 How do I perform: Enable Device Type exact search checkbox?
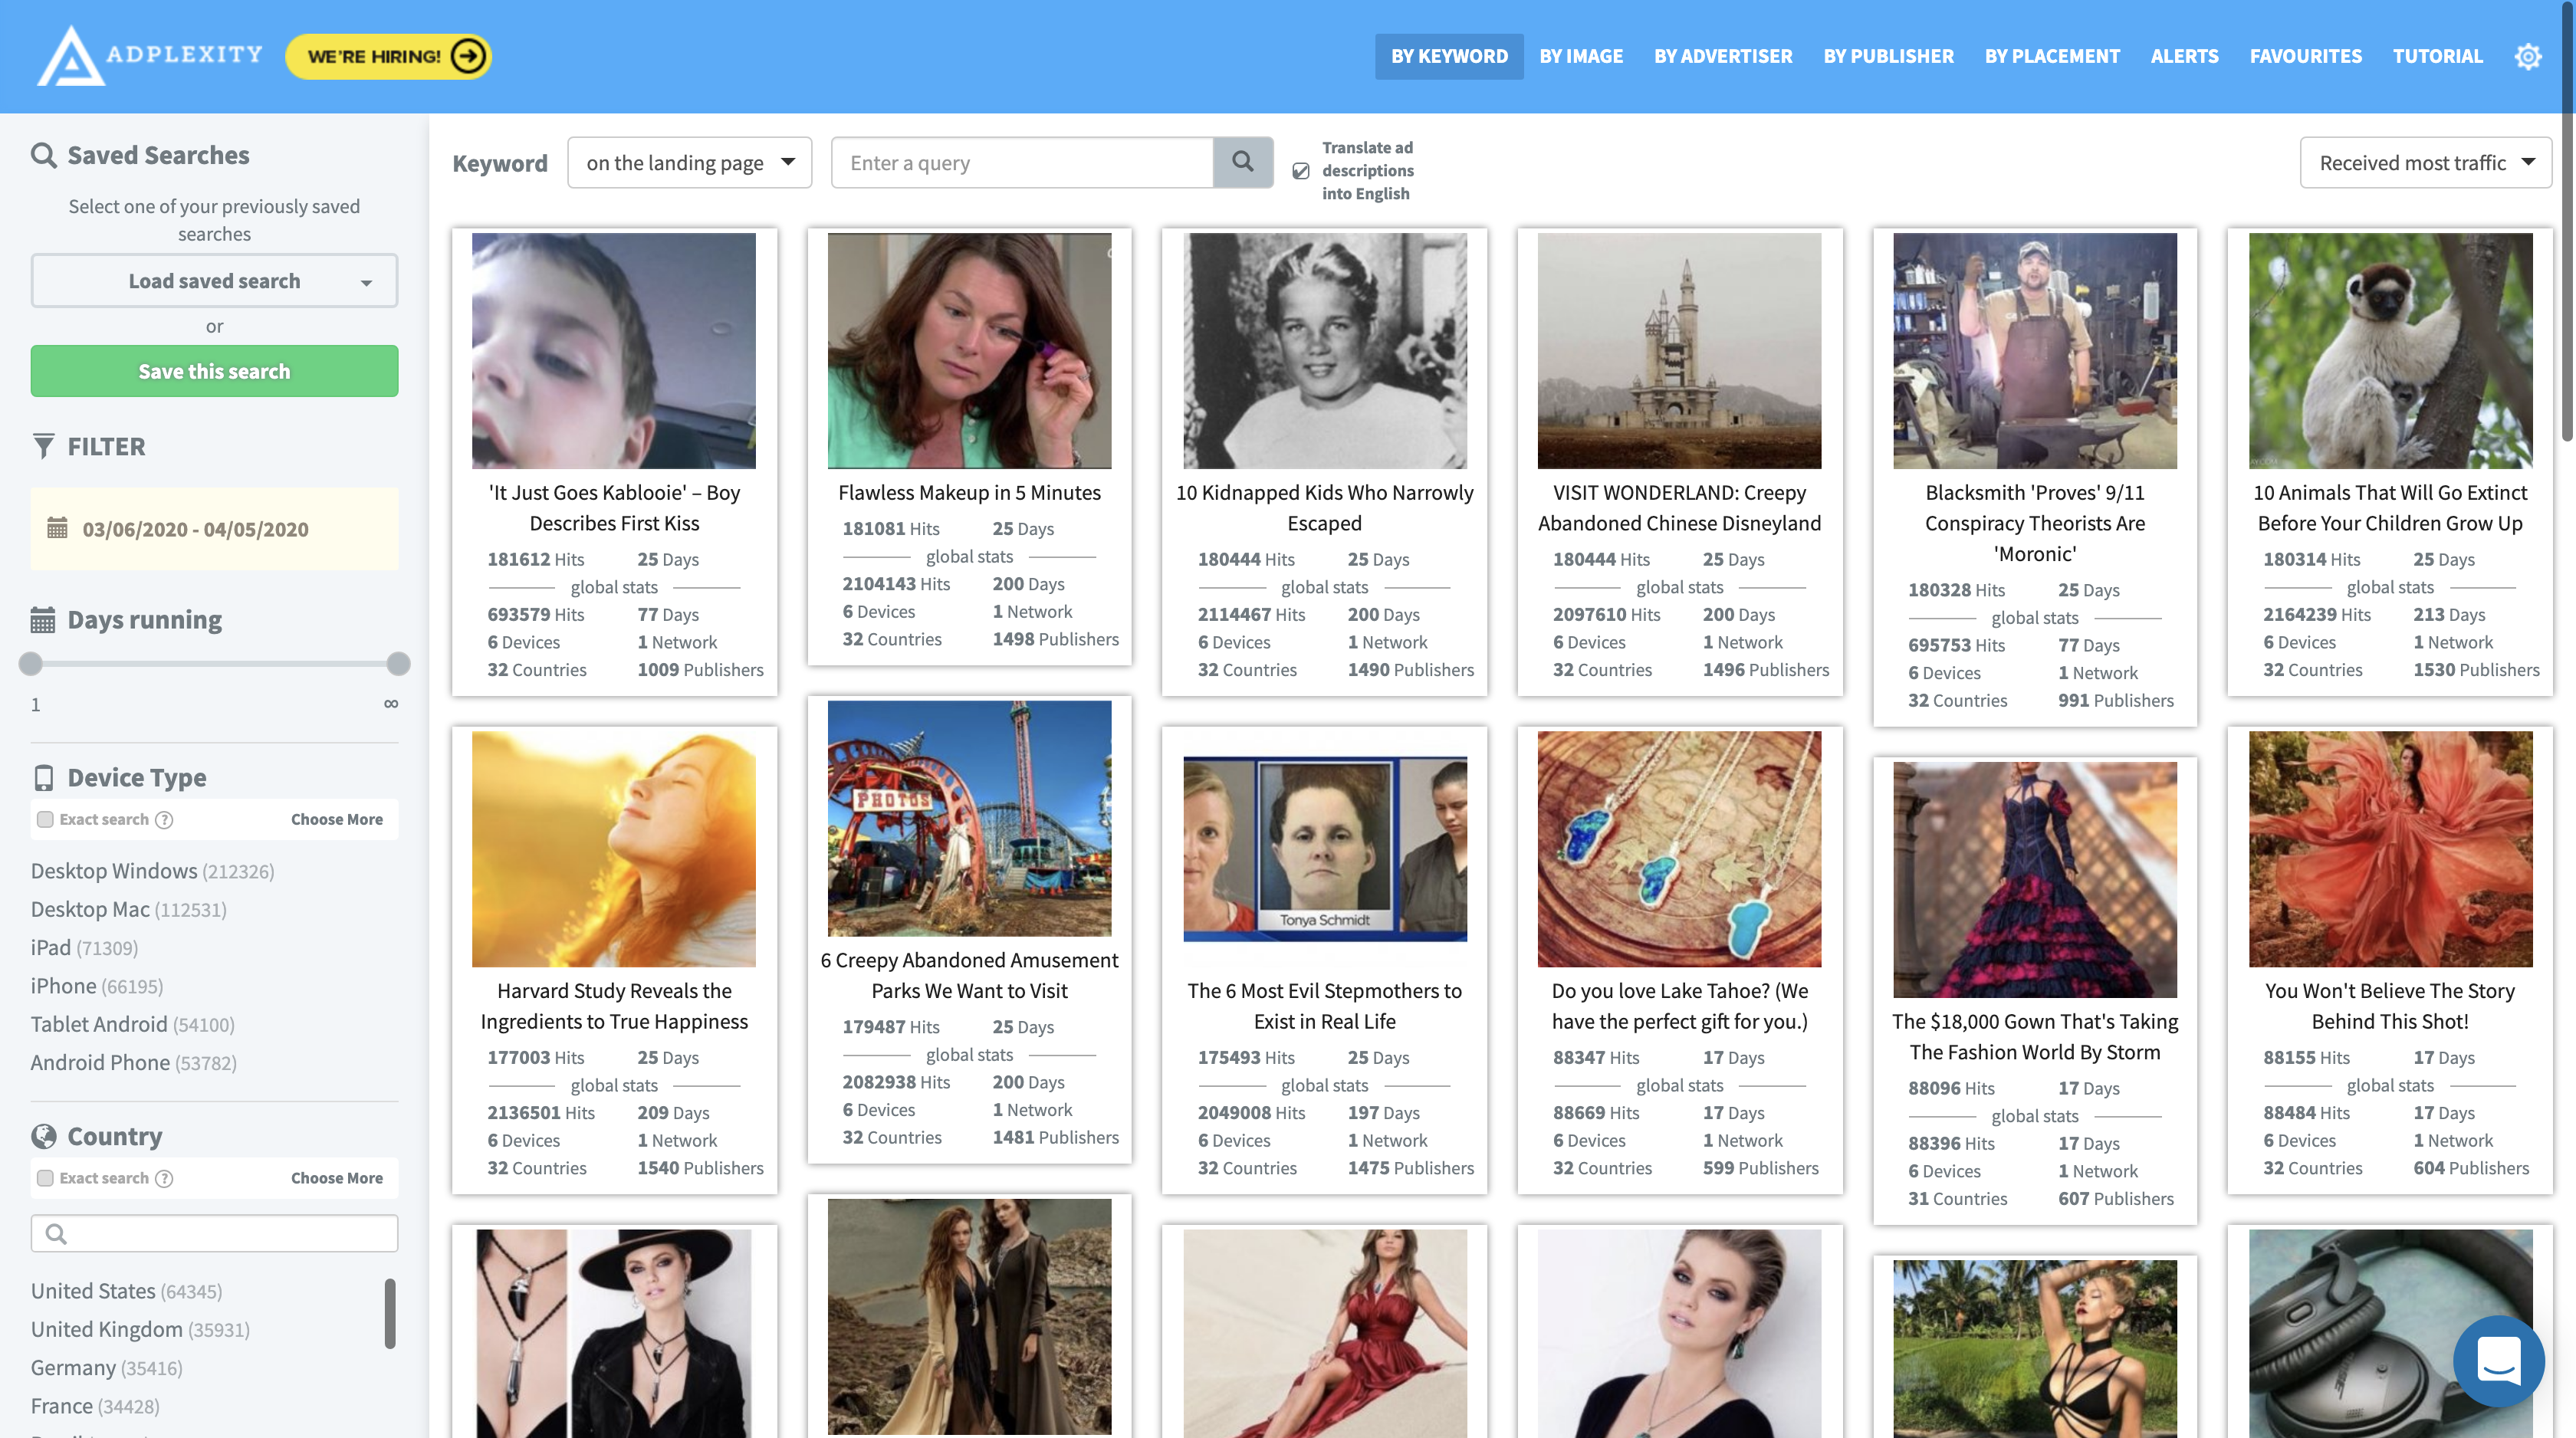(45, 819)
